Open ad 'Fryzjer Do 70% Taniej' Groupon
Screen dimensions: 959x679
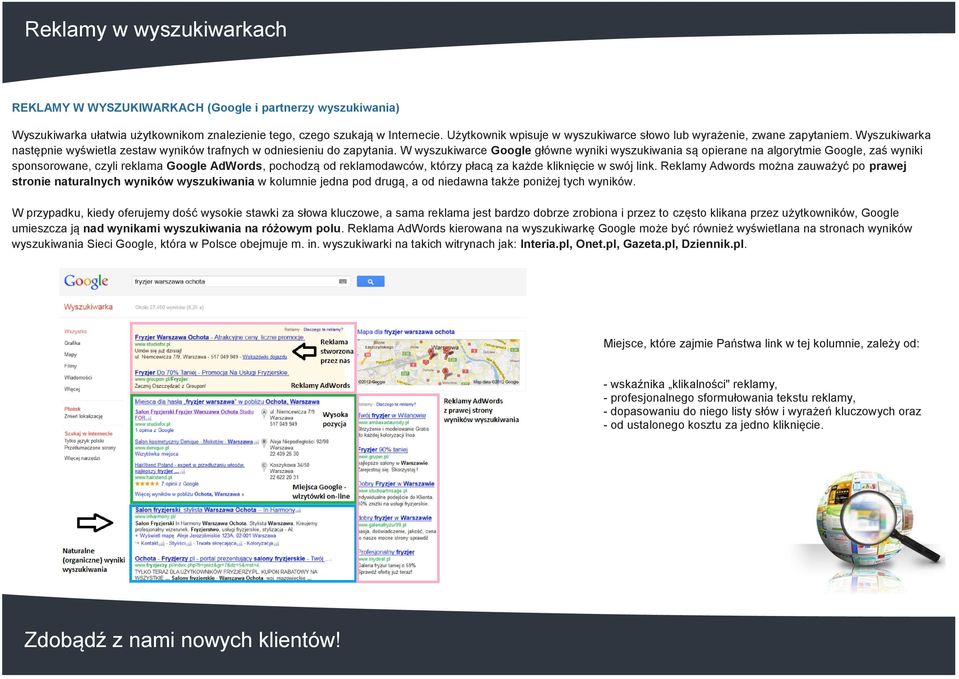211,372
